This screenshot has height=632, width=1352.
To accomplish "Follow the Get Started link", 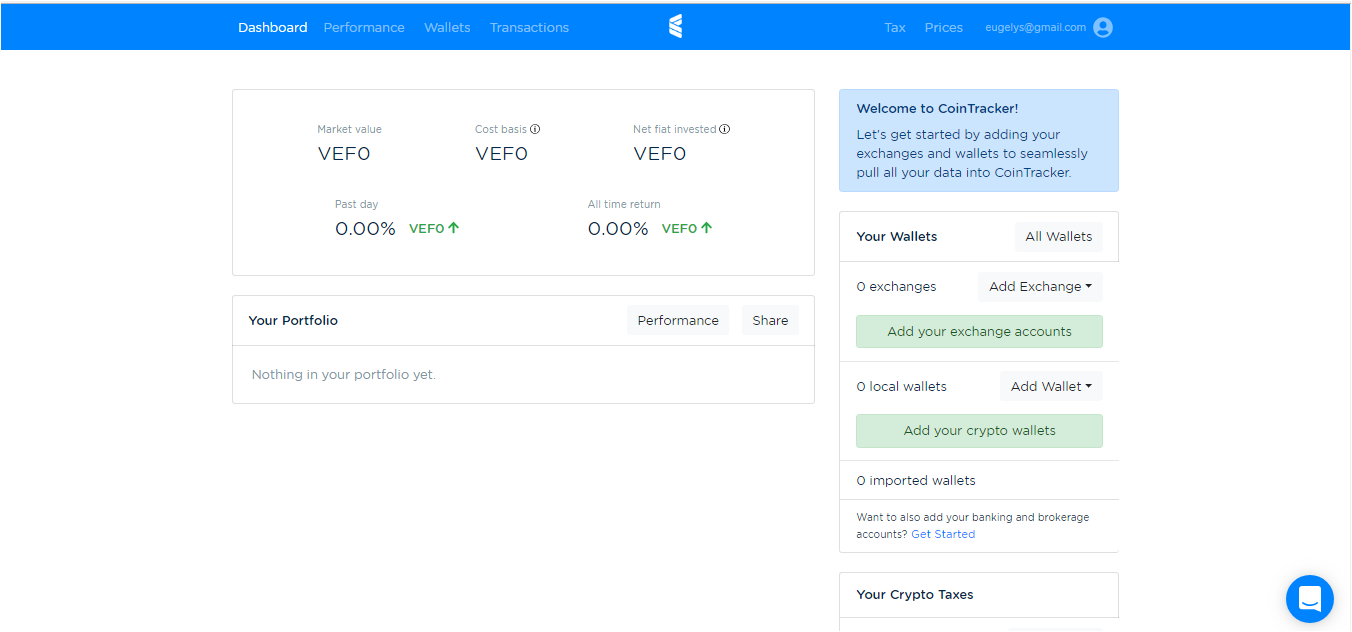I will (x=943, y=534).
